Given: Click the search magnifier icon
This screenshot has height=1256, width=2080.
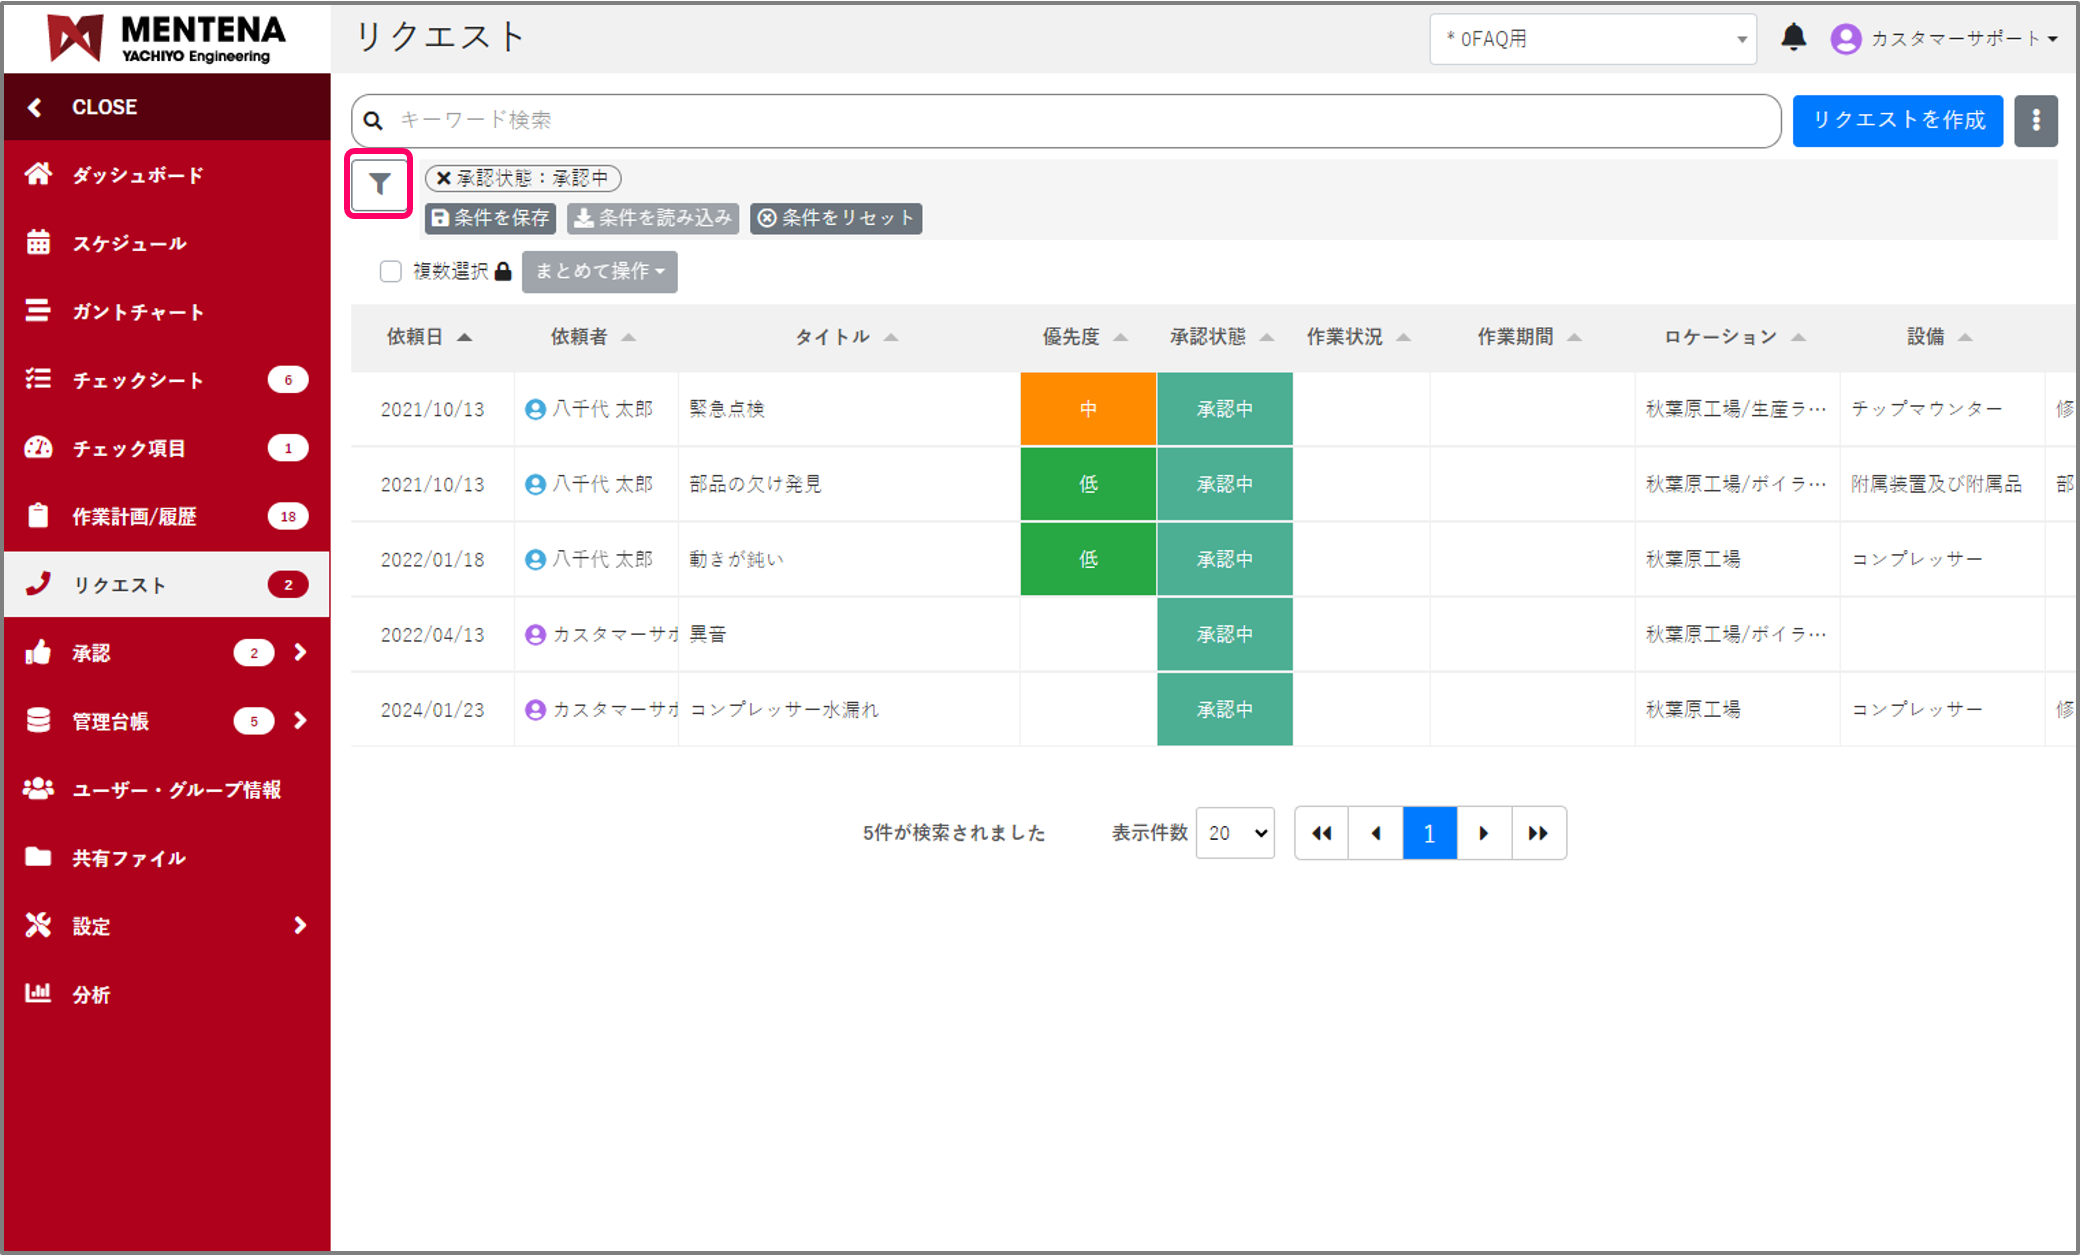Looking at the screenshot, I should pyautogui.click(x=373, y=121).
